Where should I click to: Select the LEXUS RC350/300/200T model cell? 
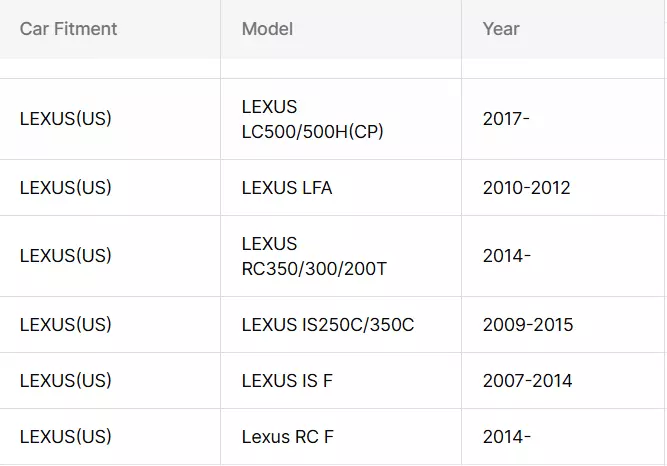341,256
